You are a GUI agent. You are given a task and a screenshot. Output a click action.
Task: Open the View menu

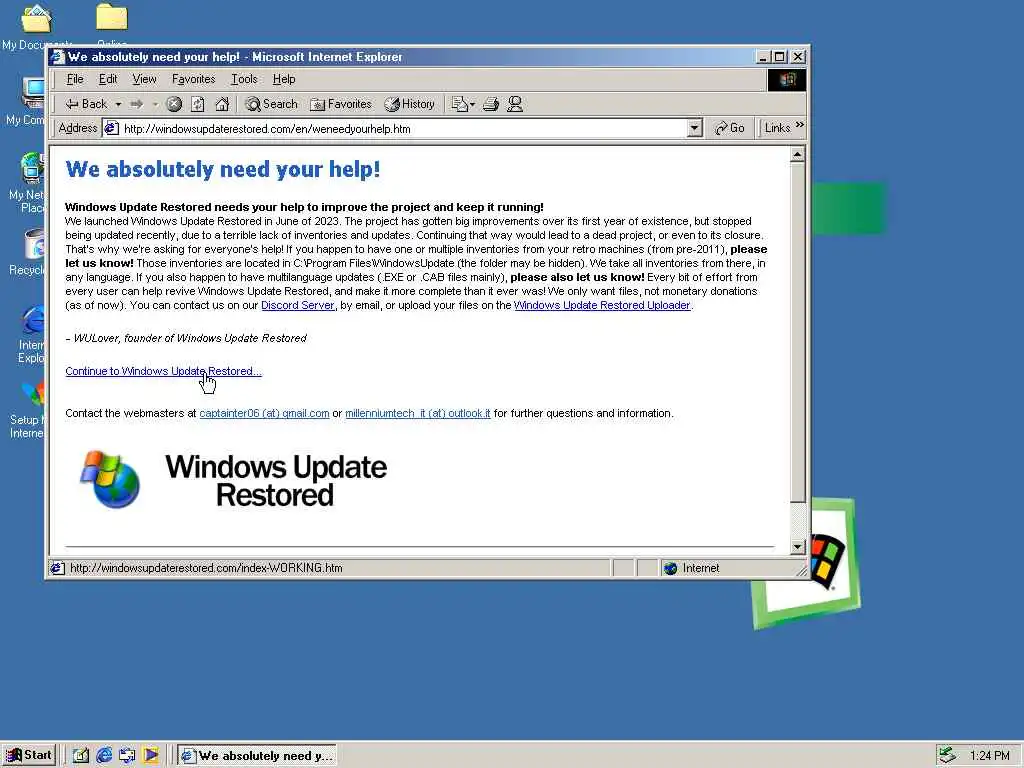pyautogui.click(x=144, y=79)
